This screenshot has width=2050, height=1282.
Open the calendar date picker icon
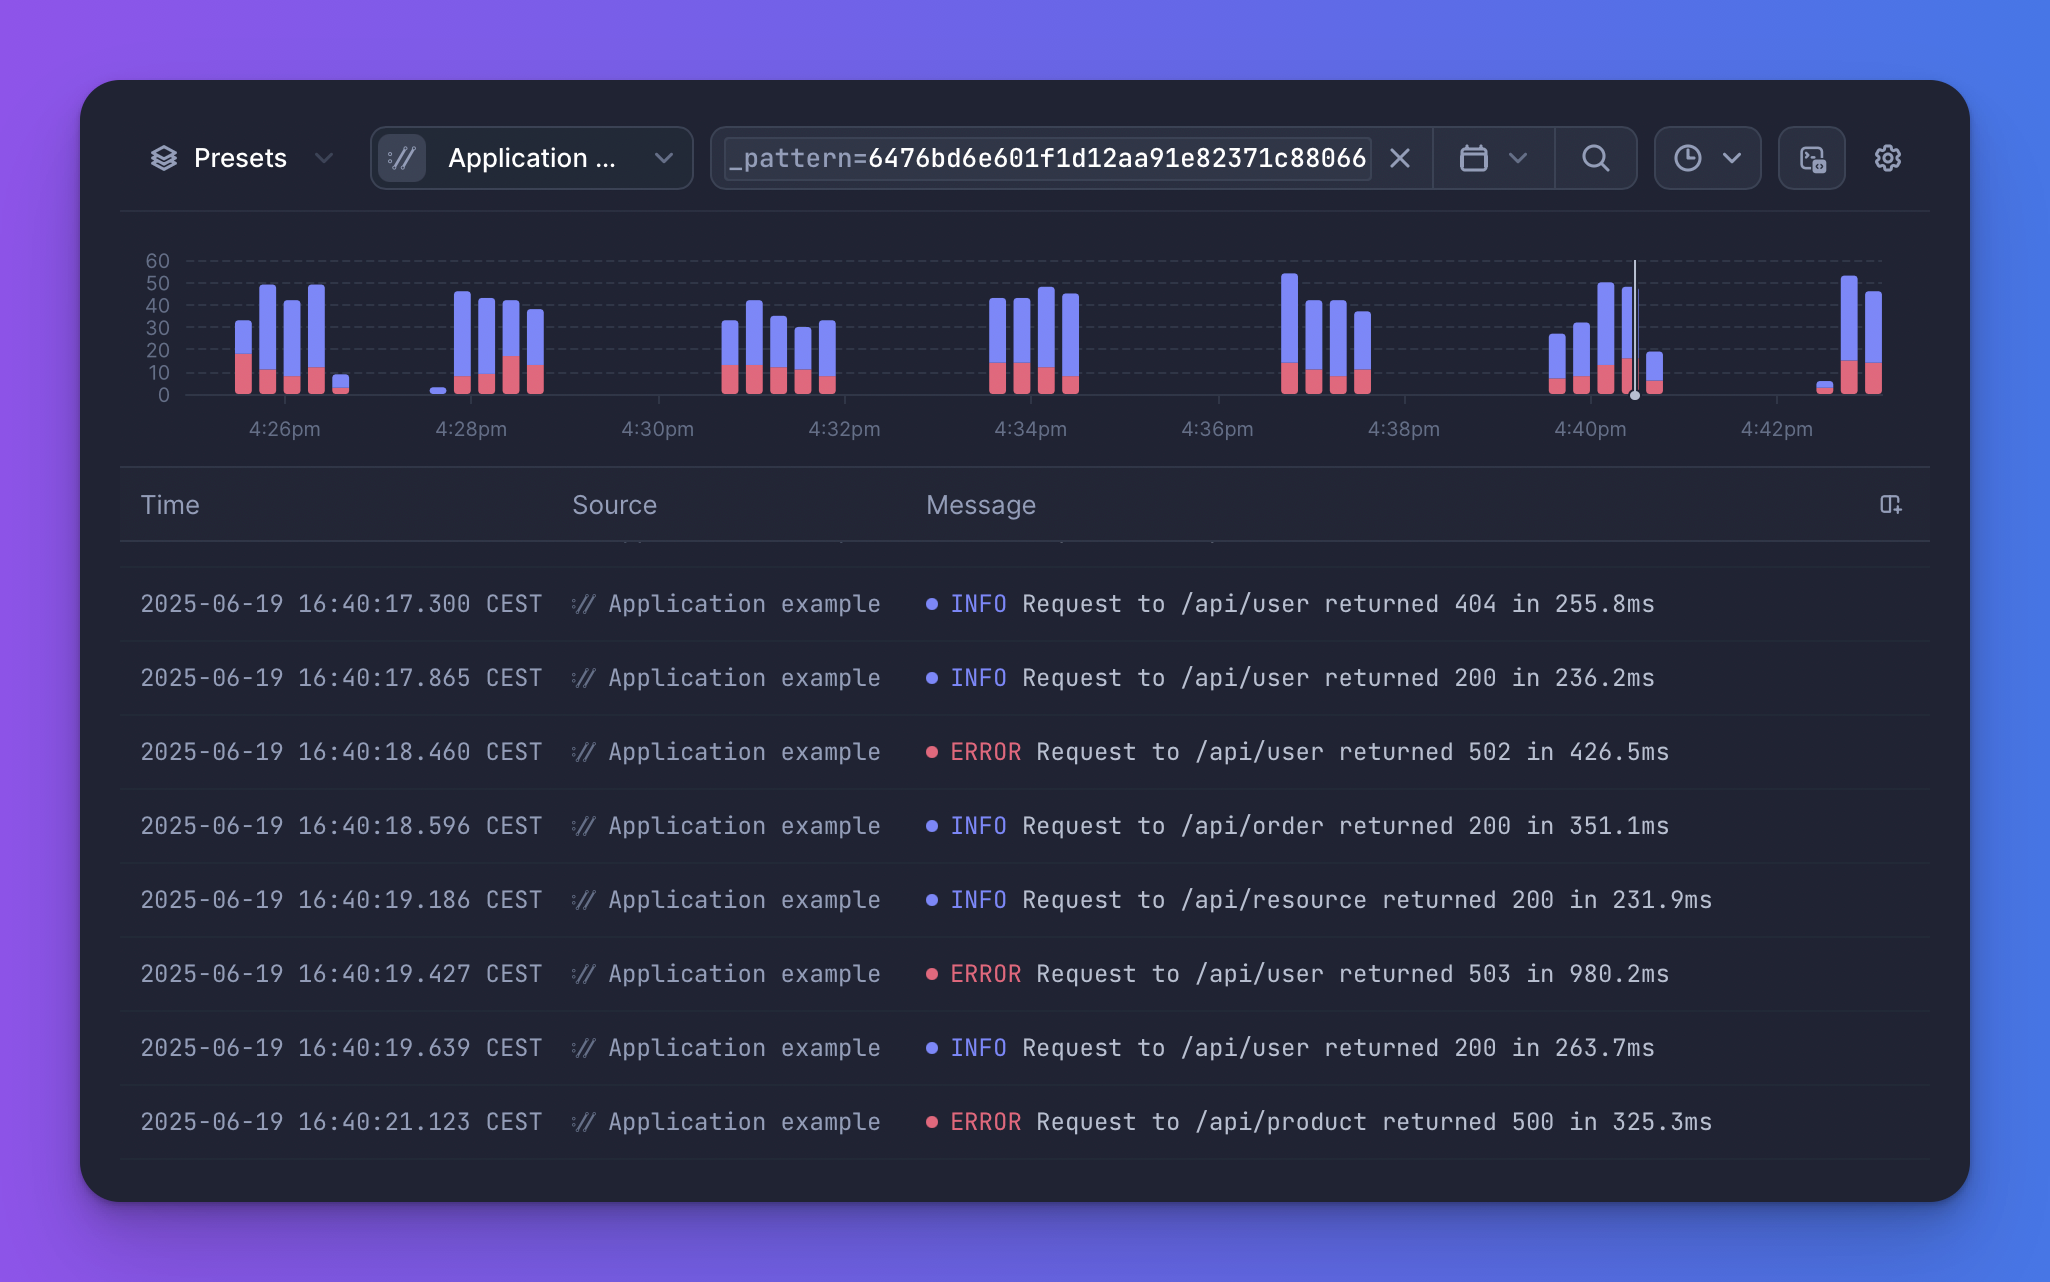[x=1473, y=158]
